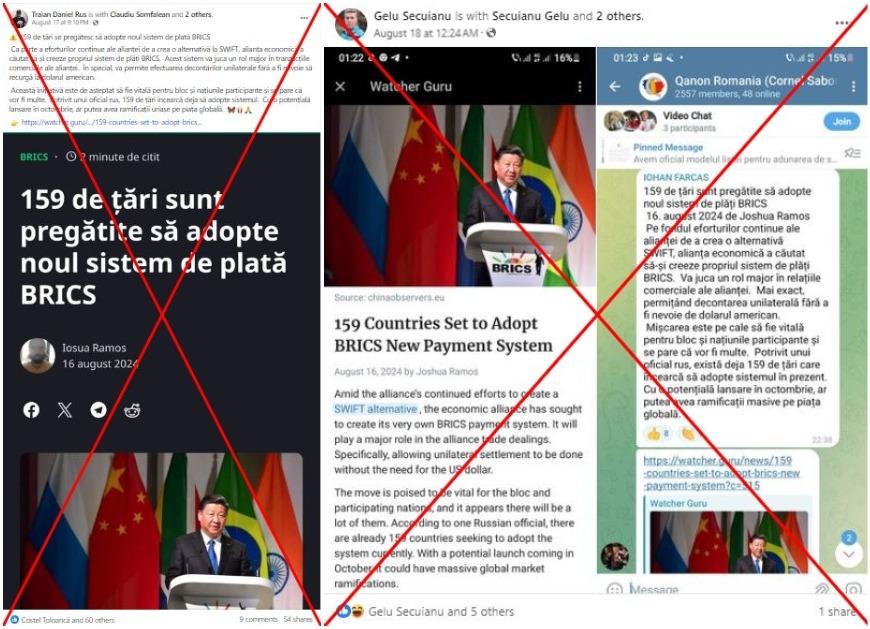Open the watcher.guru news link in chat
The width and height of the screenshot is (870, 629).
[721, 473]
